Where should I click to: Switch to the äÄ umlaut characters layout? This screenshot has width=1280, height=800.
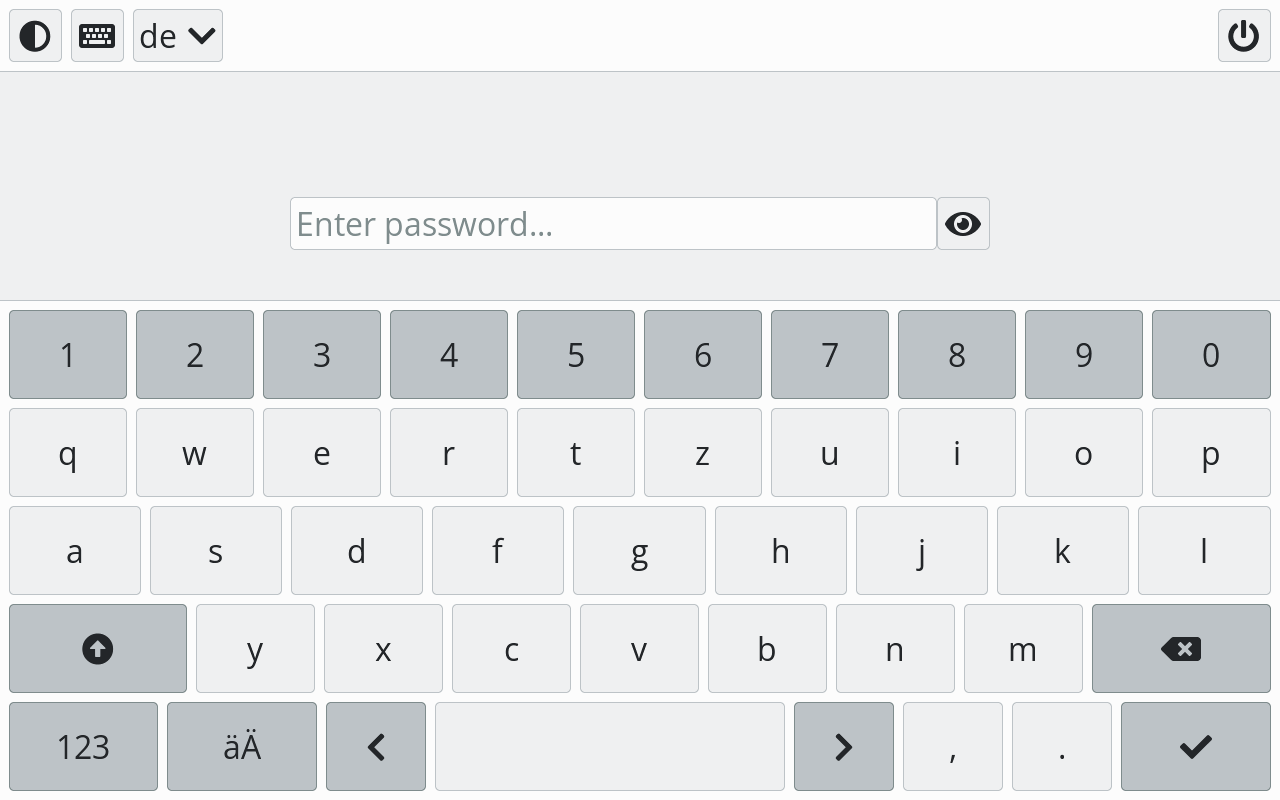tap(242, 747)
